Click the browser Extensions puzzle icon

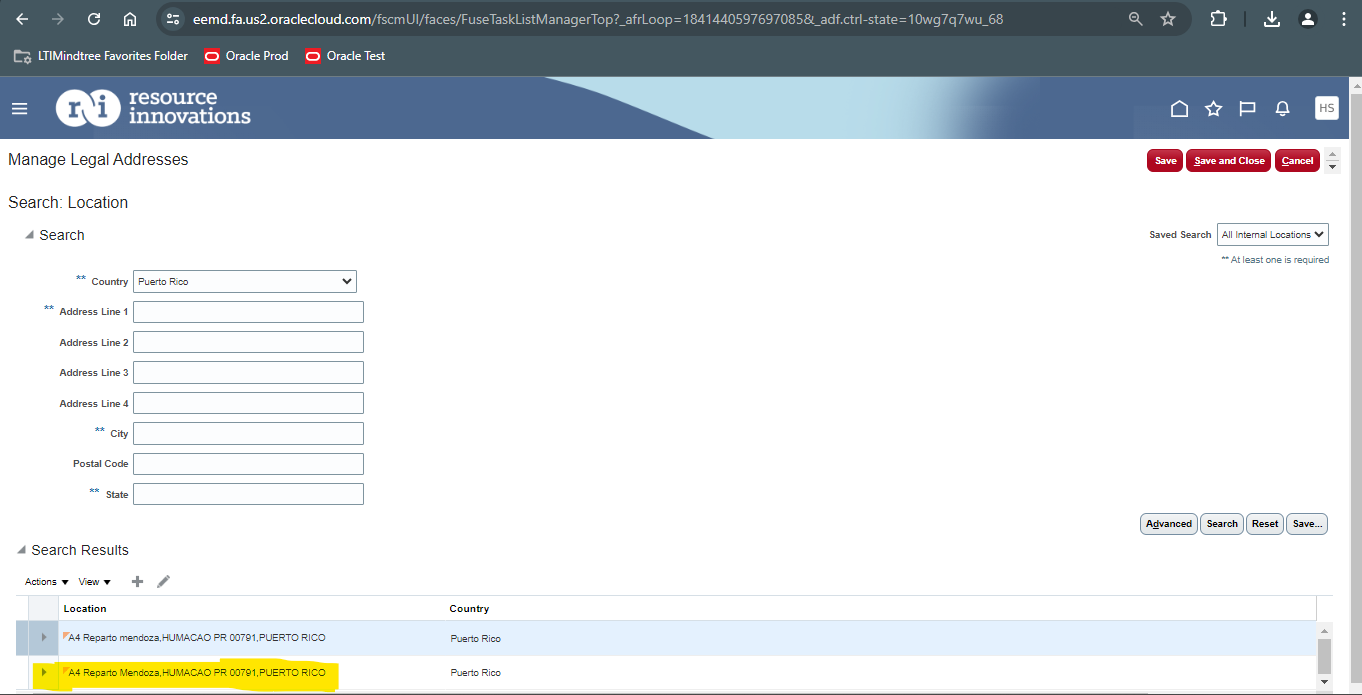pos(1218,18)
